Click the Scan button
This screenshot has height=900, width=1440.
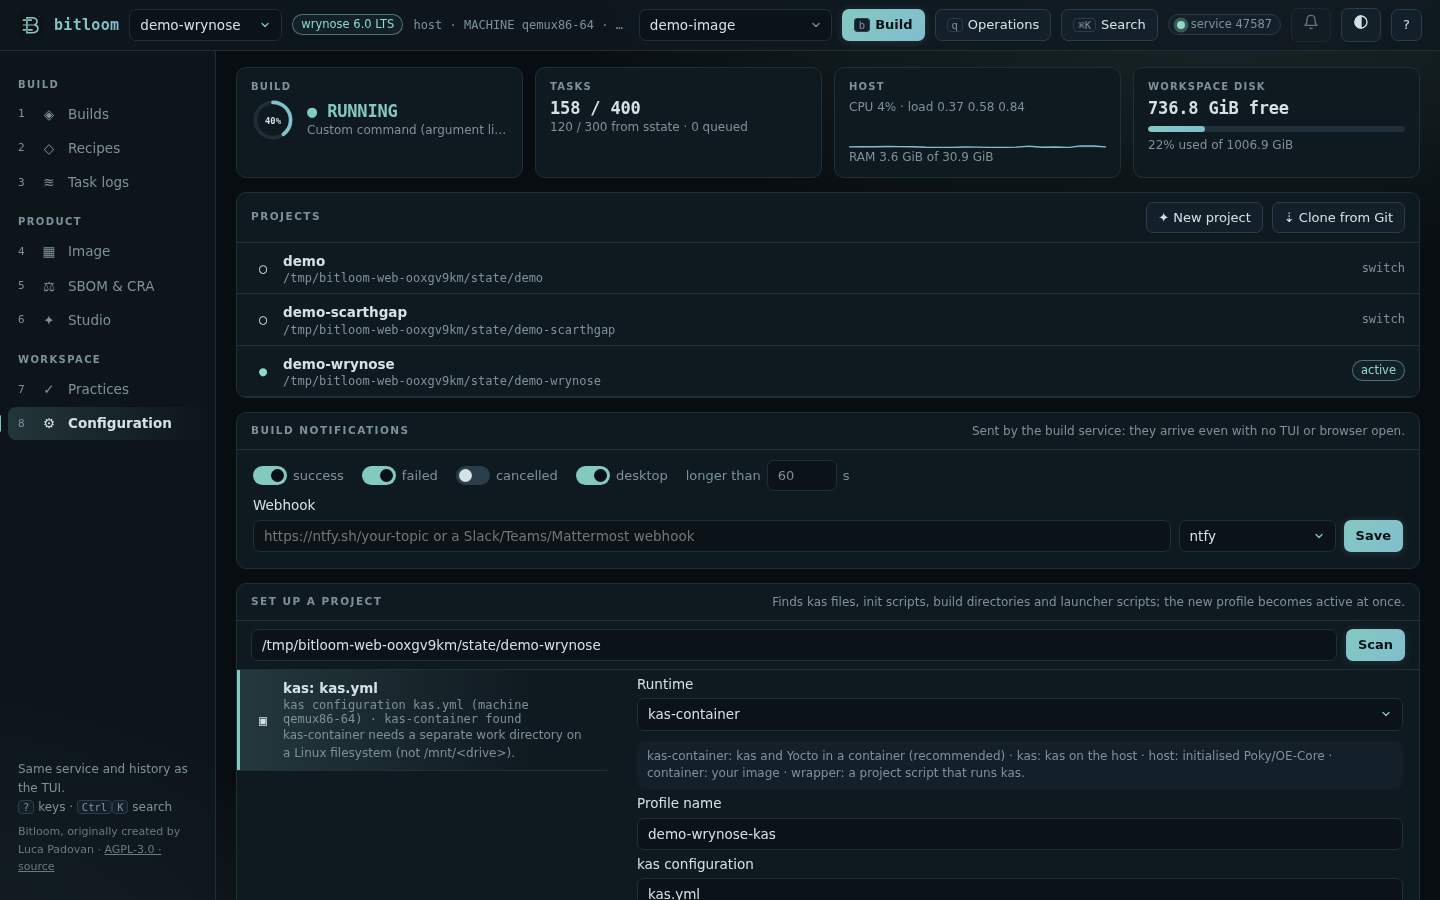(1375, 645)
